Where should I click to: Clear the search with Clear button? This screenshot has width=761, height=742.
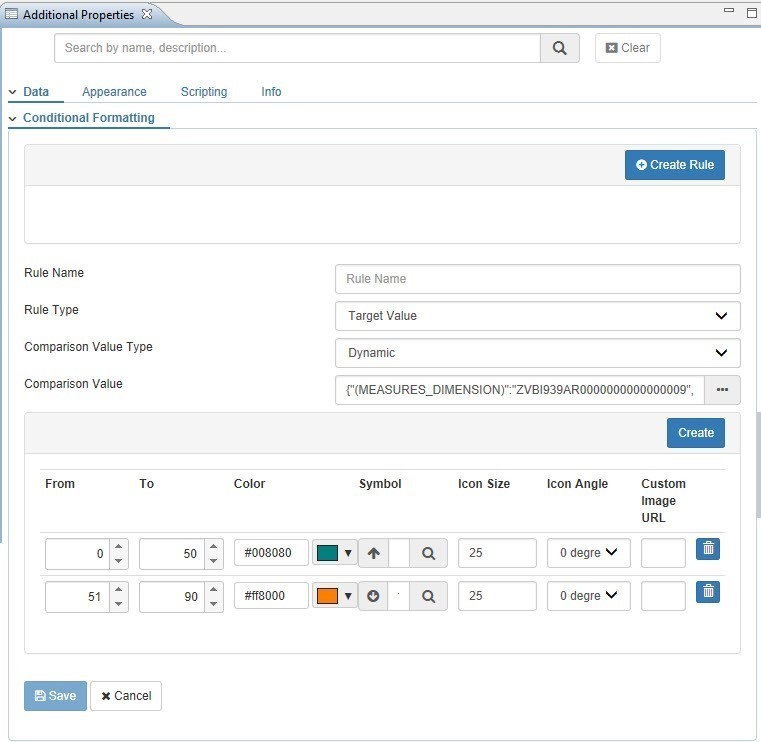pos(627,48)
